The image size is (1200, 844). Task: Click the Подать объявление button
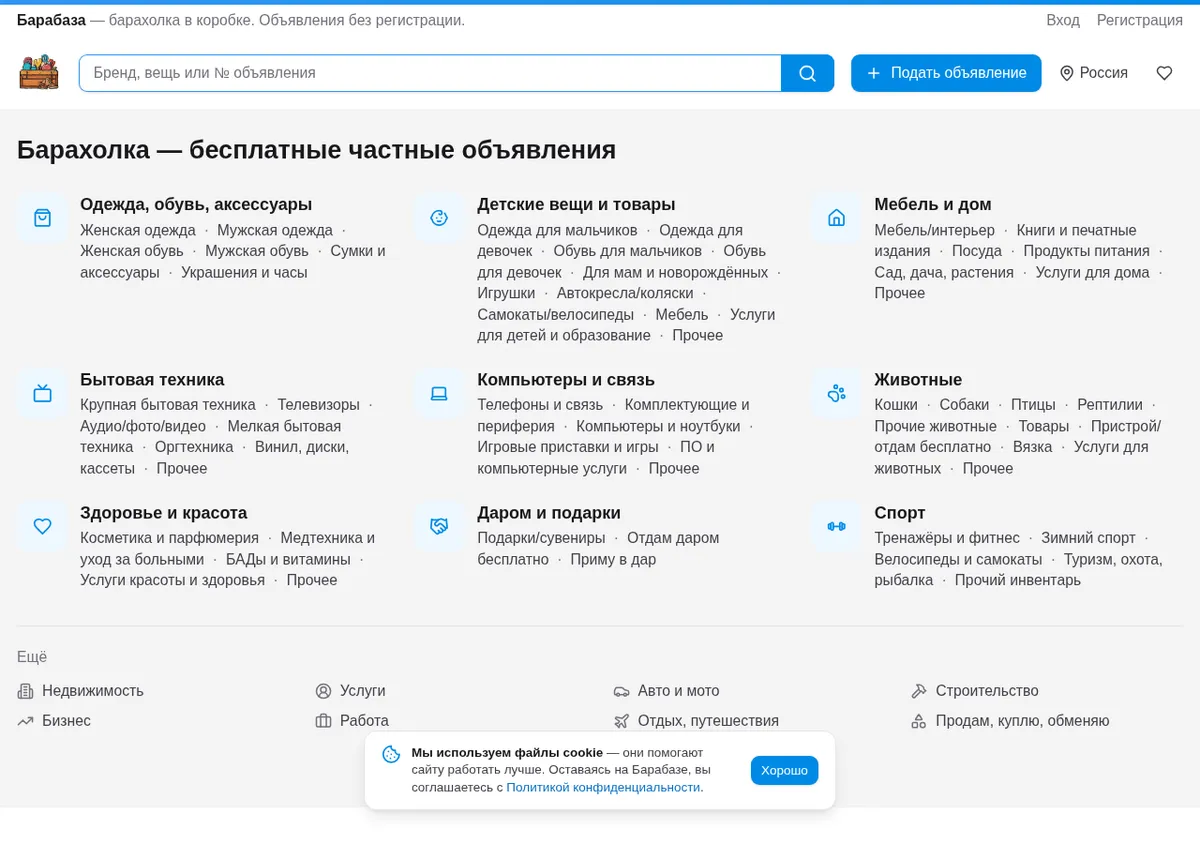tap(946, 73)
